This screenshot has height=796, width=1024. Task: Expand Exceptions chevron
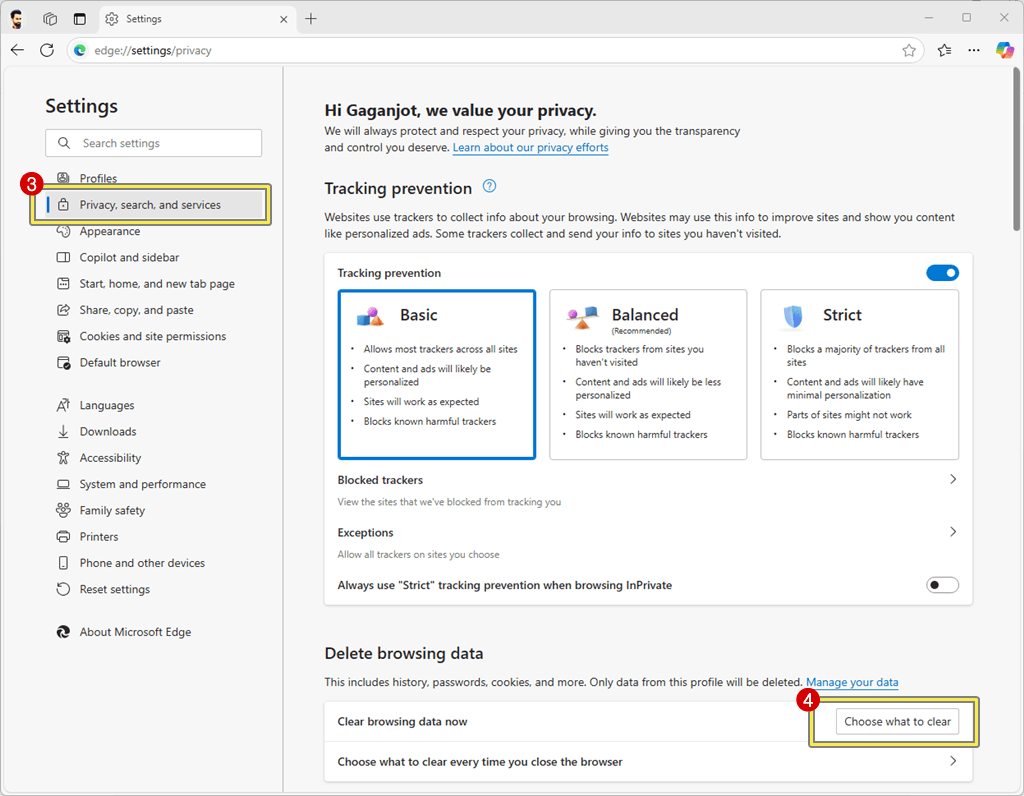953,532
